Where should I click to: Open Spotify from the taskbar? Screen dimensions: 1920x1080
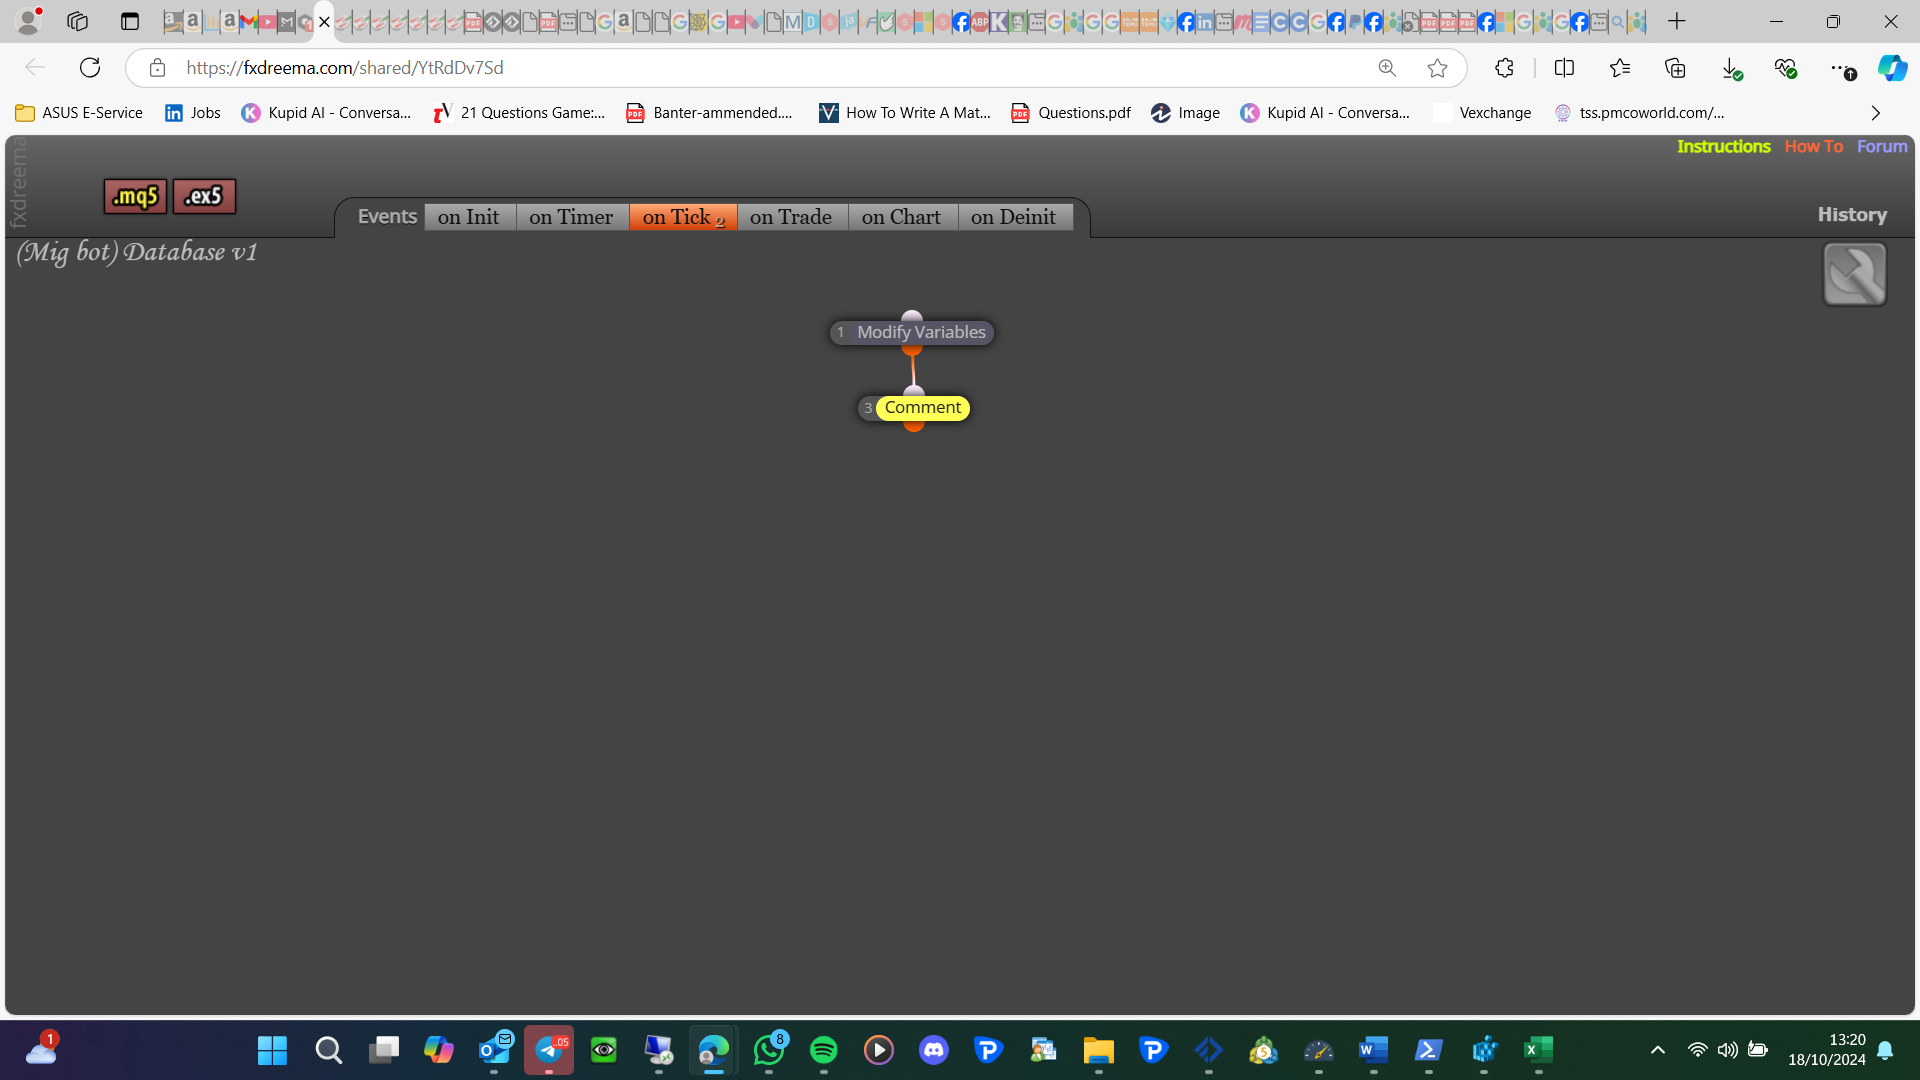(824, 1050)
